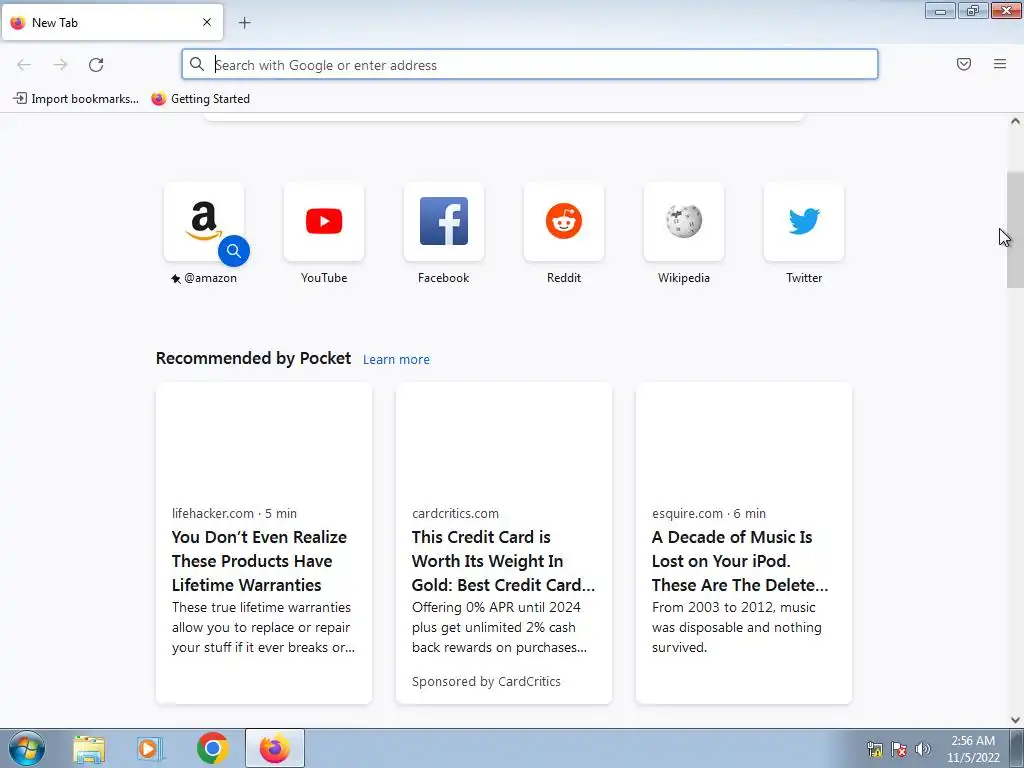Click the Firefox taskbar button
The width and height of the screenshot is (1024, 768).
point(274,748)
